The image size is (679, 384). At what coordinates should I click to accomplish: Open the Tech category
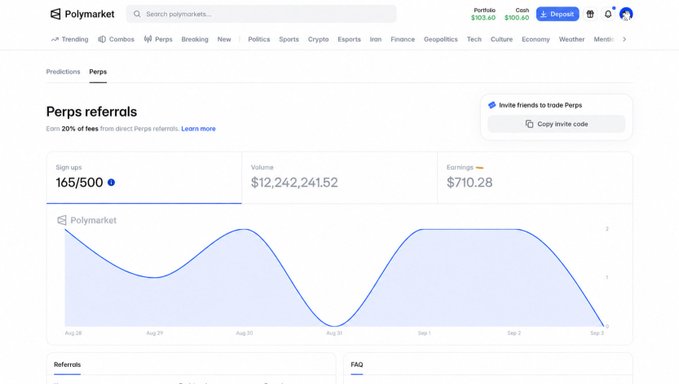(474, 39)
